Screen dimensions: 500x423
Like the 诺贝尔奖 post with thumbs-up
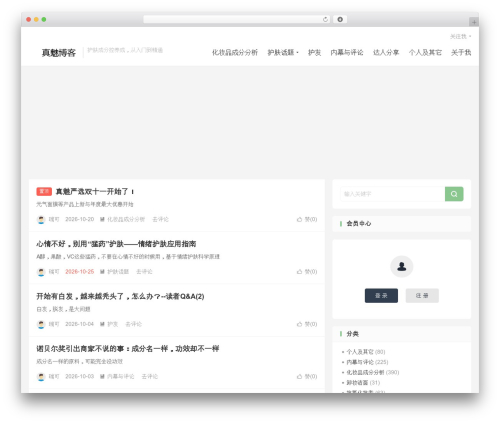pos(307,376)
